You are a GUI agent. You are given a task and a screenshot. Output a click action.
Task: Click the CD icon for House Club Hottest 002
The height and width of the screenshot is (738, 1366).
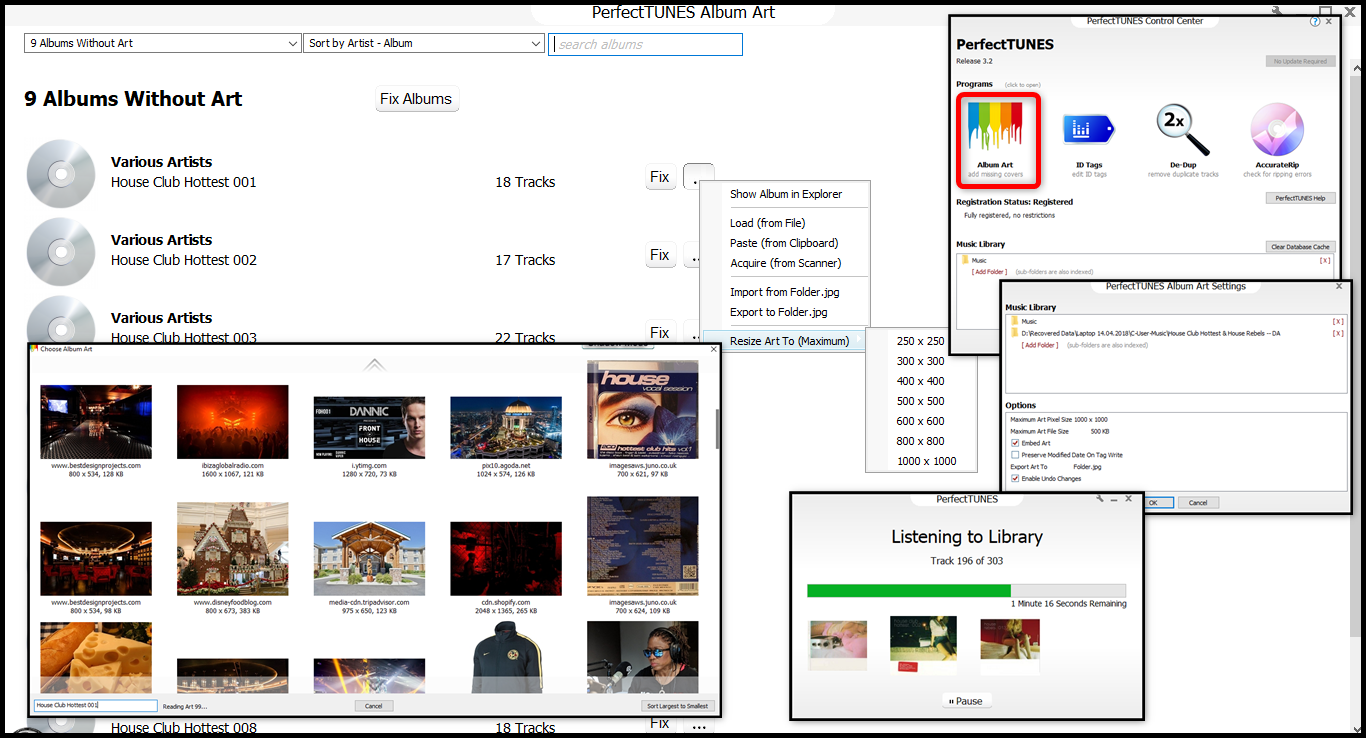click(61, 251)
